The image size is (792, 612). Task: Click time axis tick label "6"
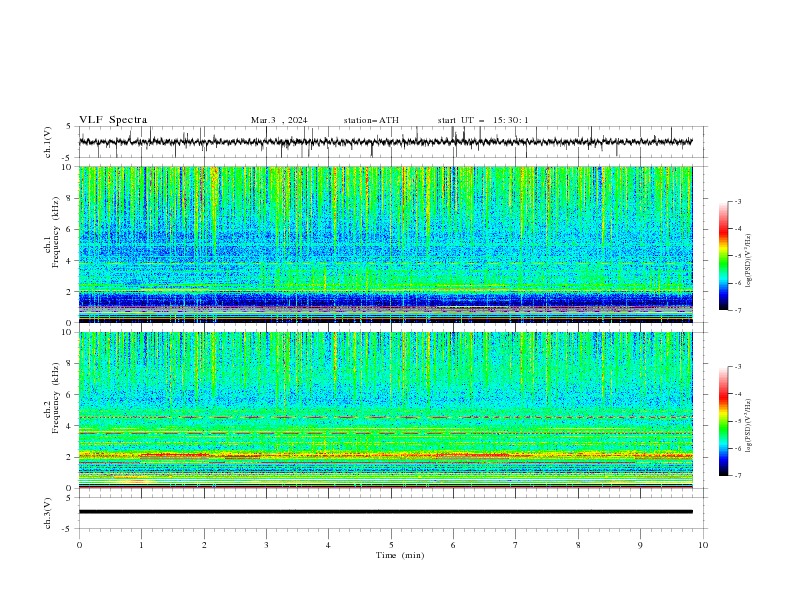coord(453,545)
